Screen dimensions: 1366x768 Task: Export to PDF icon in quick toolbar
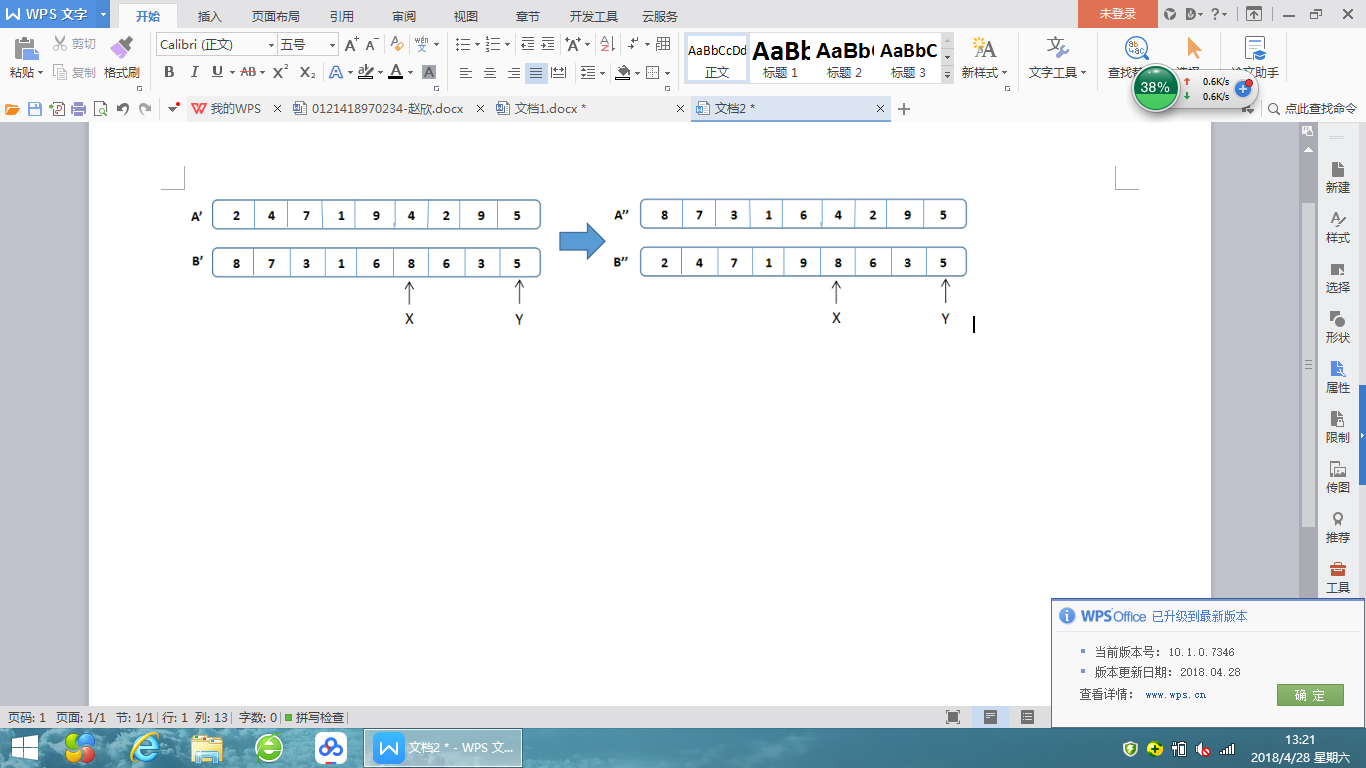57,109
